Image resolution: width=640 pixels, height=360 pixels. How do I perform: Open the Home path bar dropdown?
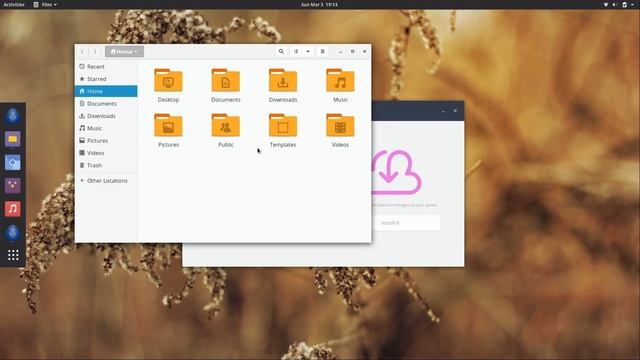point(124,51)
